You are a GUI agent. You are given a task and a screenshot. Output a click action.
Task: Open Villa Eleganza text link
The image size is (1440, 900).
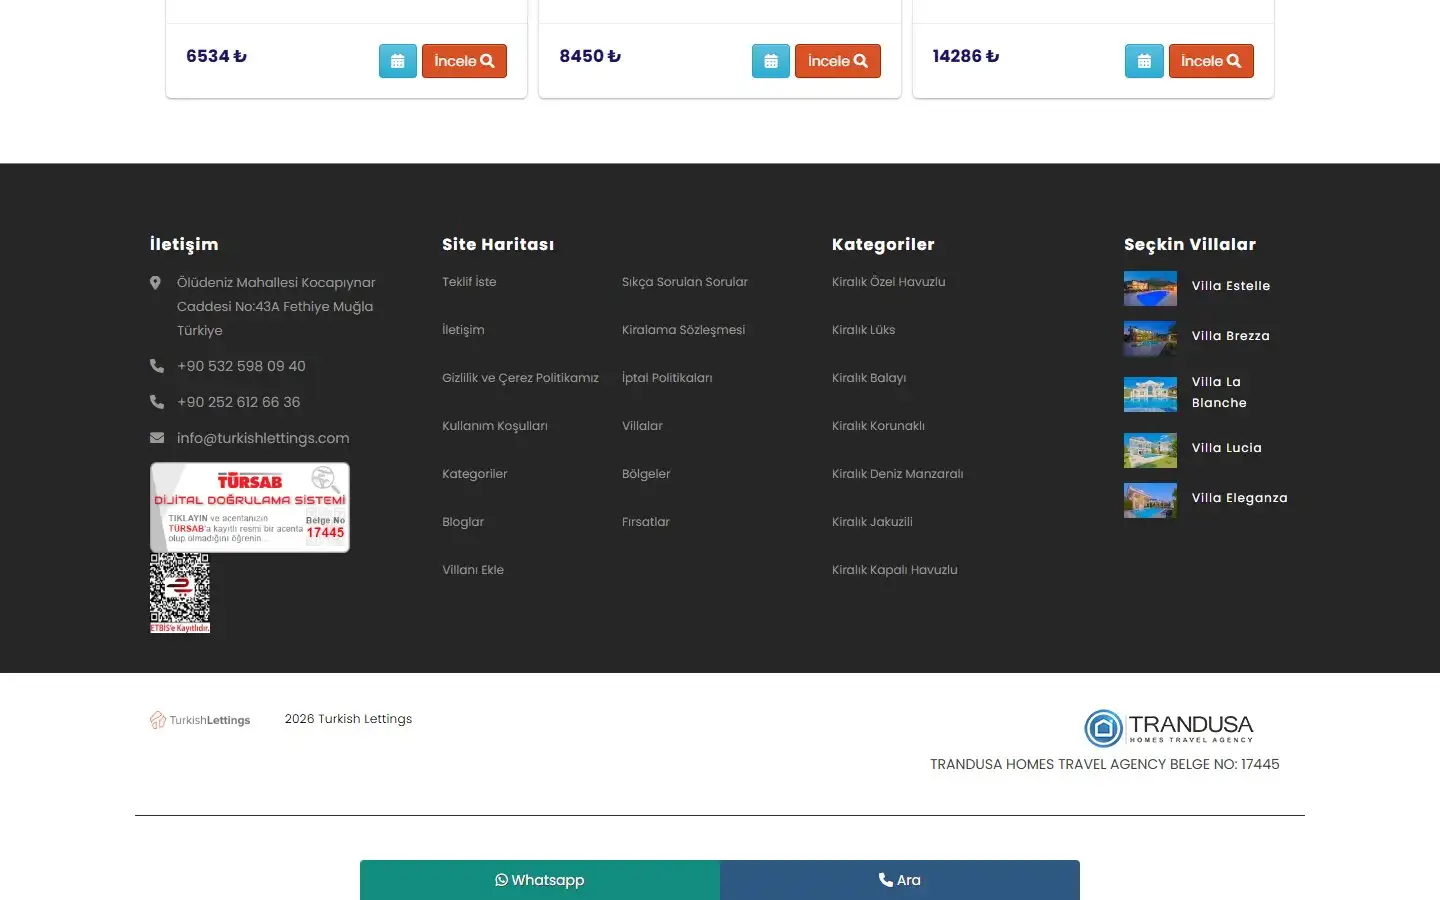(1240, 498)
